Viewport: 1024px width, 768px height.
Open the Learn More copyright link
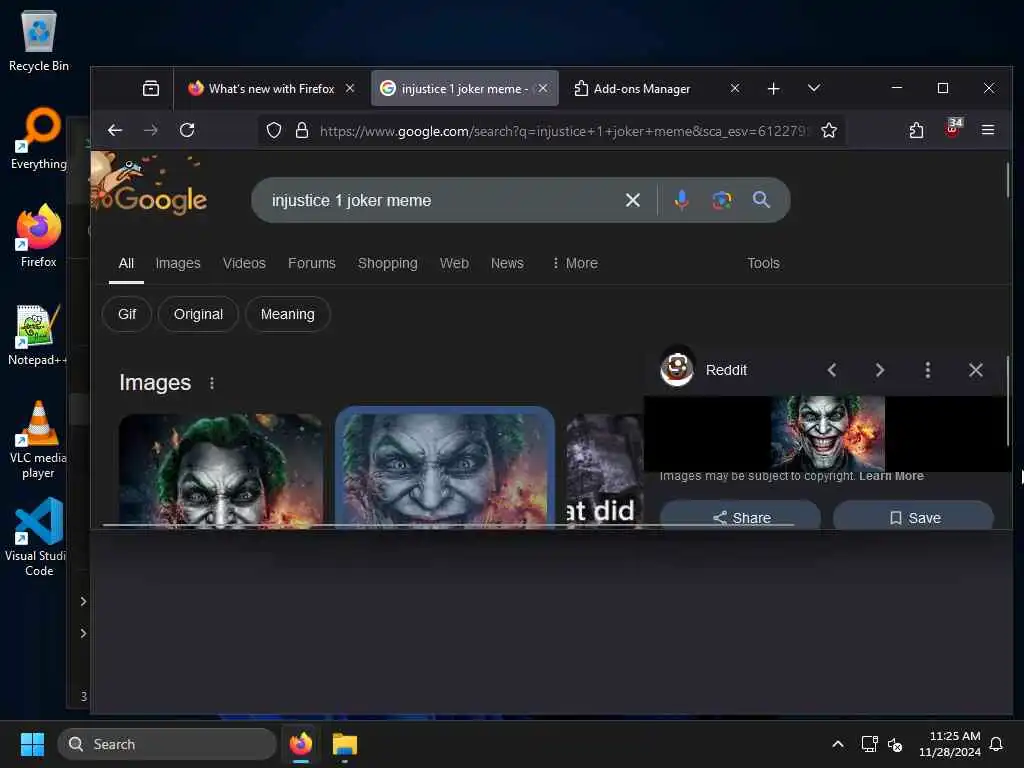click(891, 476)
